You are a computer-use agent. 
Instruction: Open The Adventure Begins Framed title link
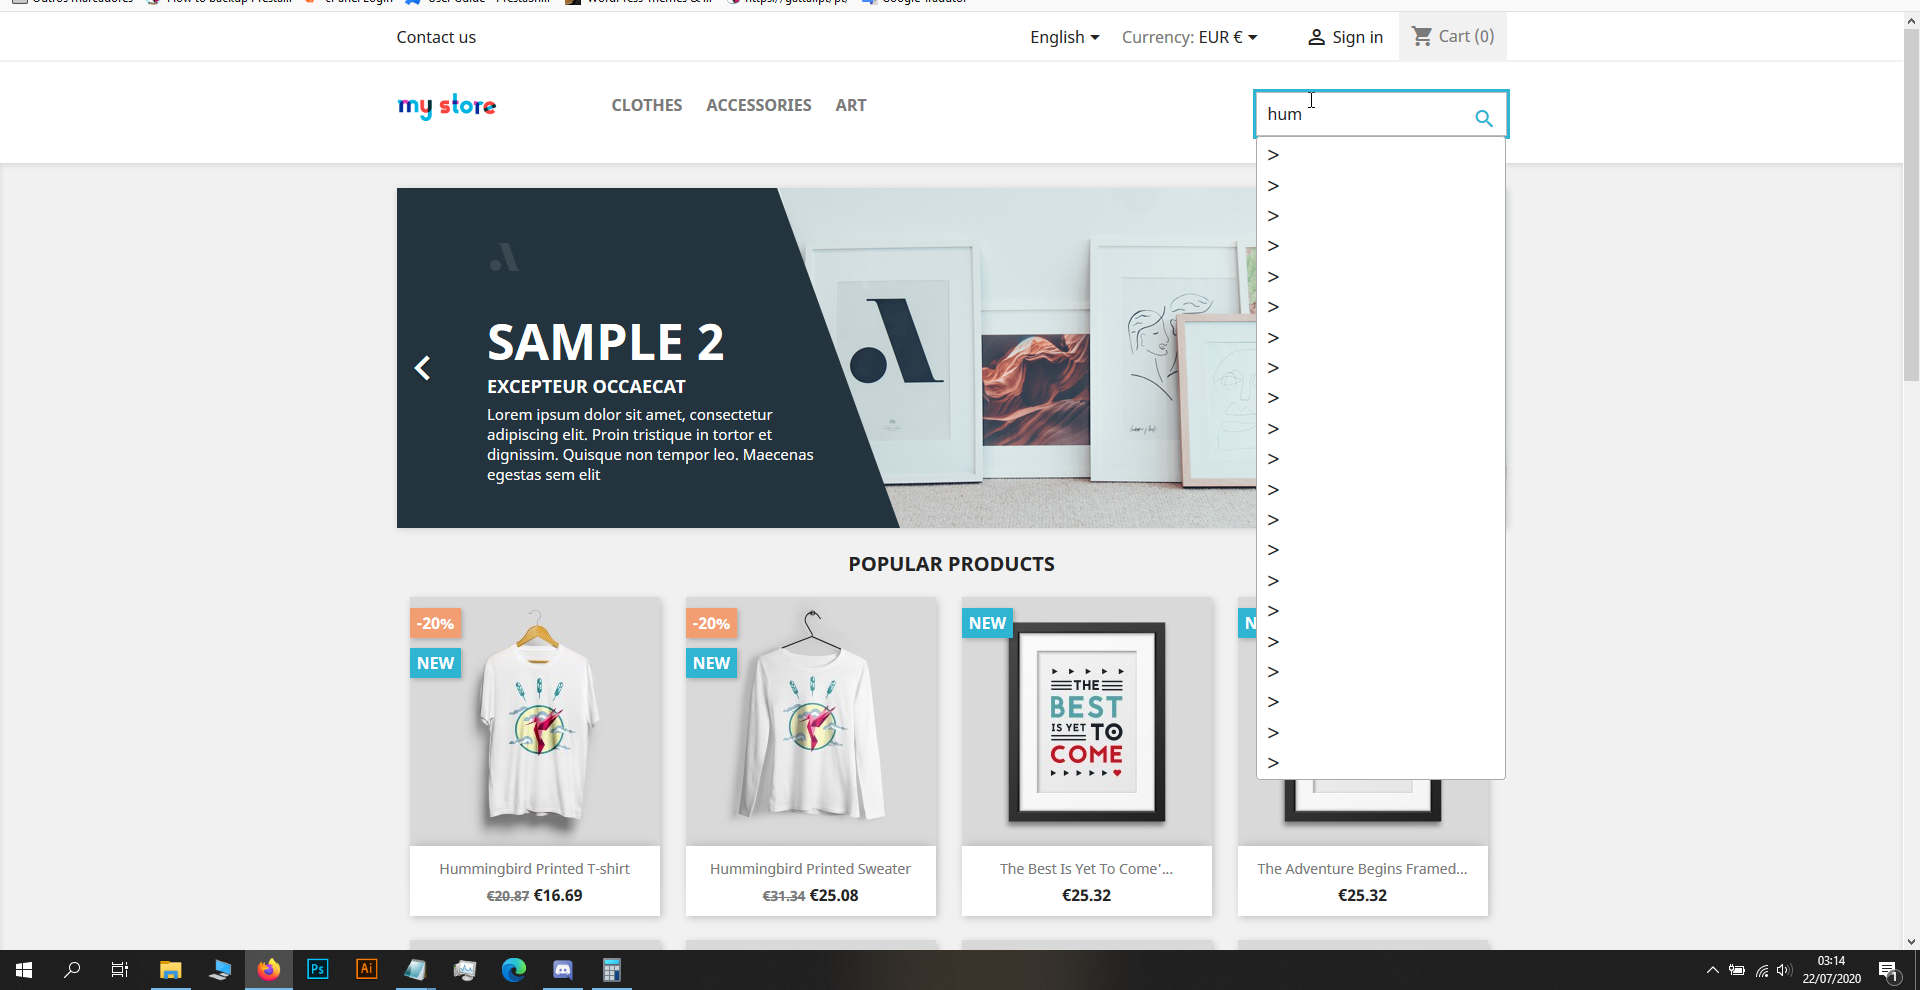(1363, 869)
